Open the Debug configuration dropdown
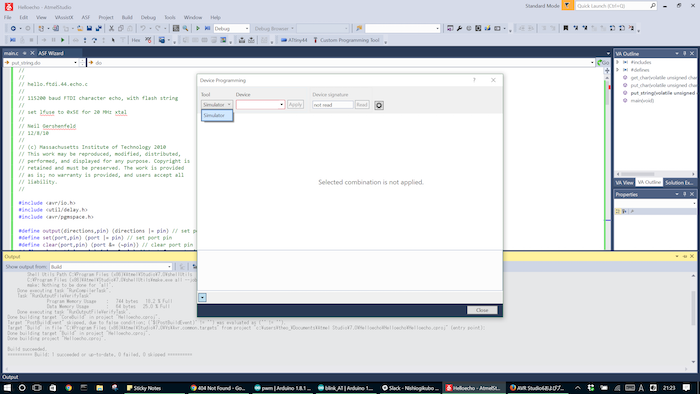Screen dimensions: 700x394 coord(231,29)
